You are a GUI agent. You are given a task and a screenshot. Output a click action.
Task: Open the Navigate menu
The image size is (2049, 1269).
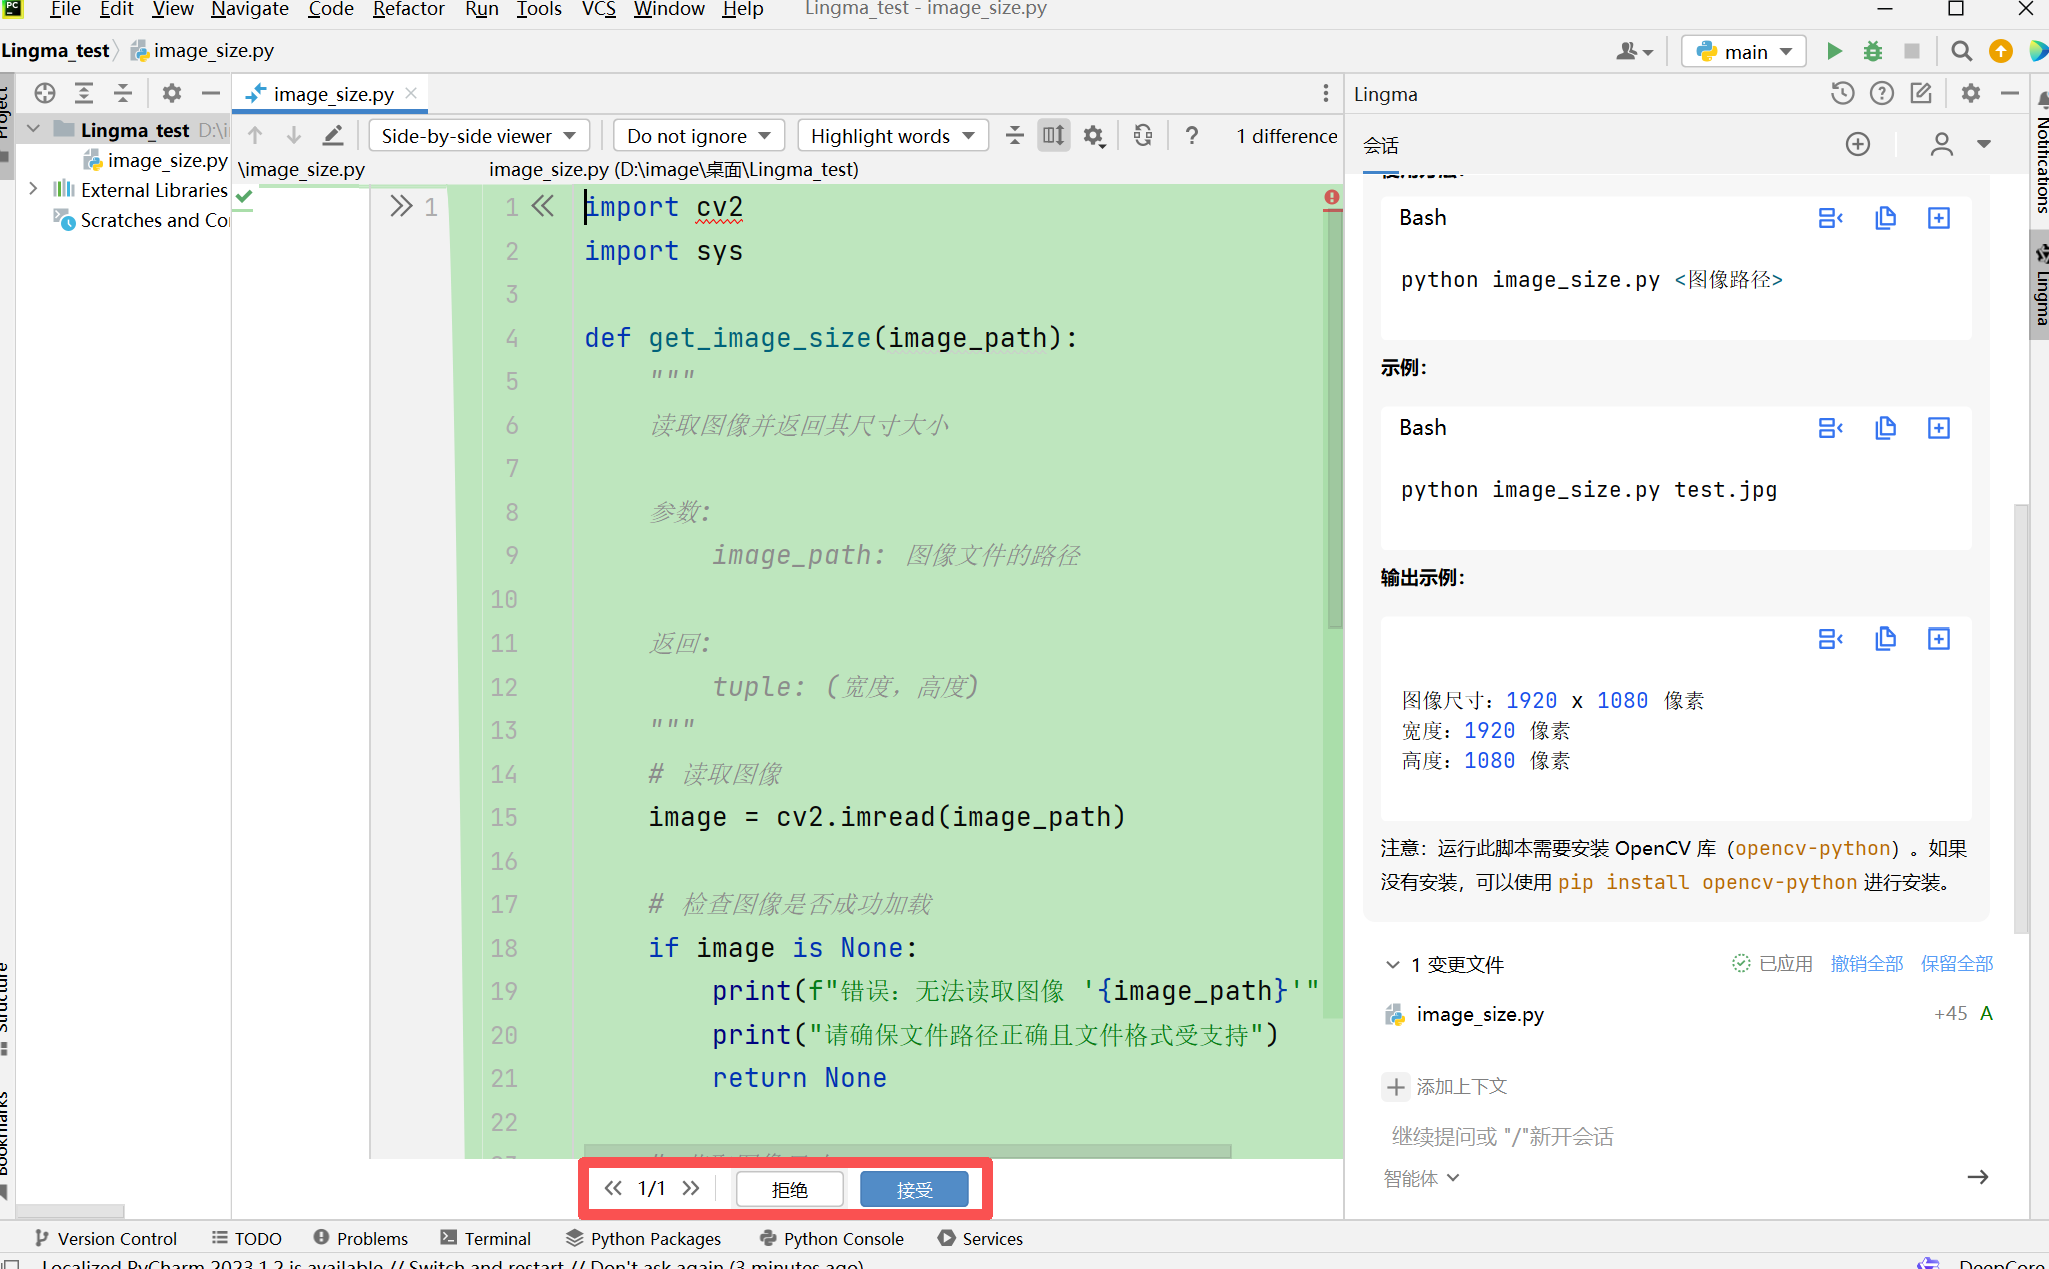tap(250, 10)
